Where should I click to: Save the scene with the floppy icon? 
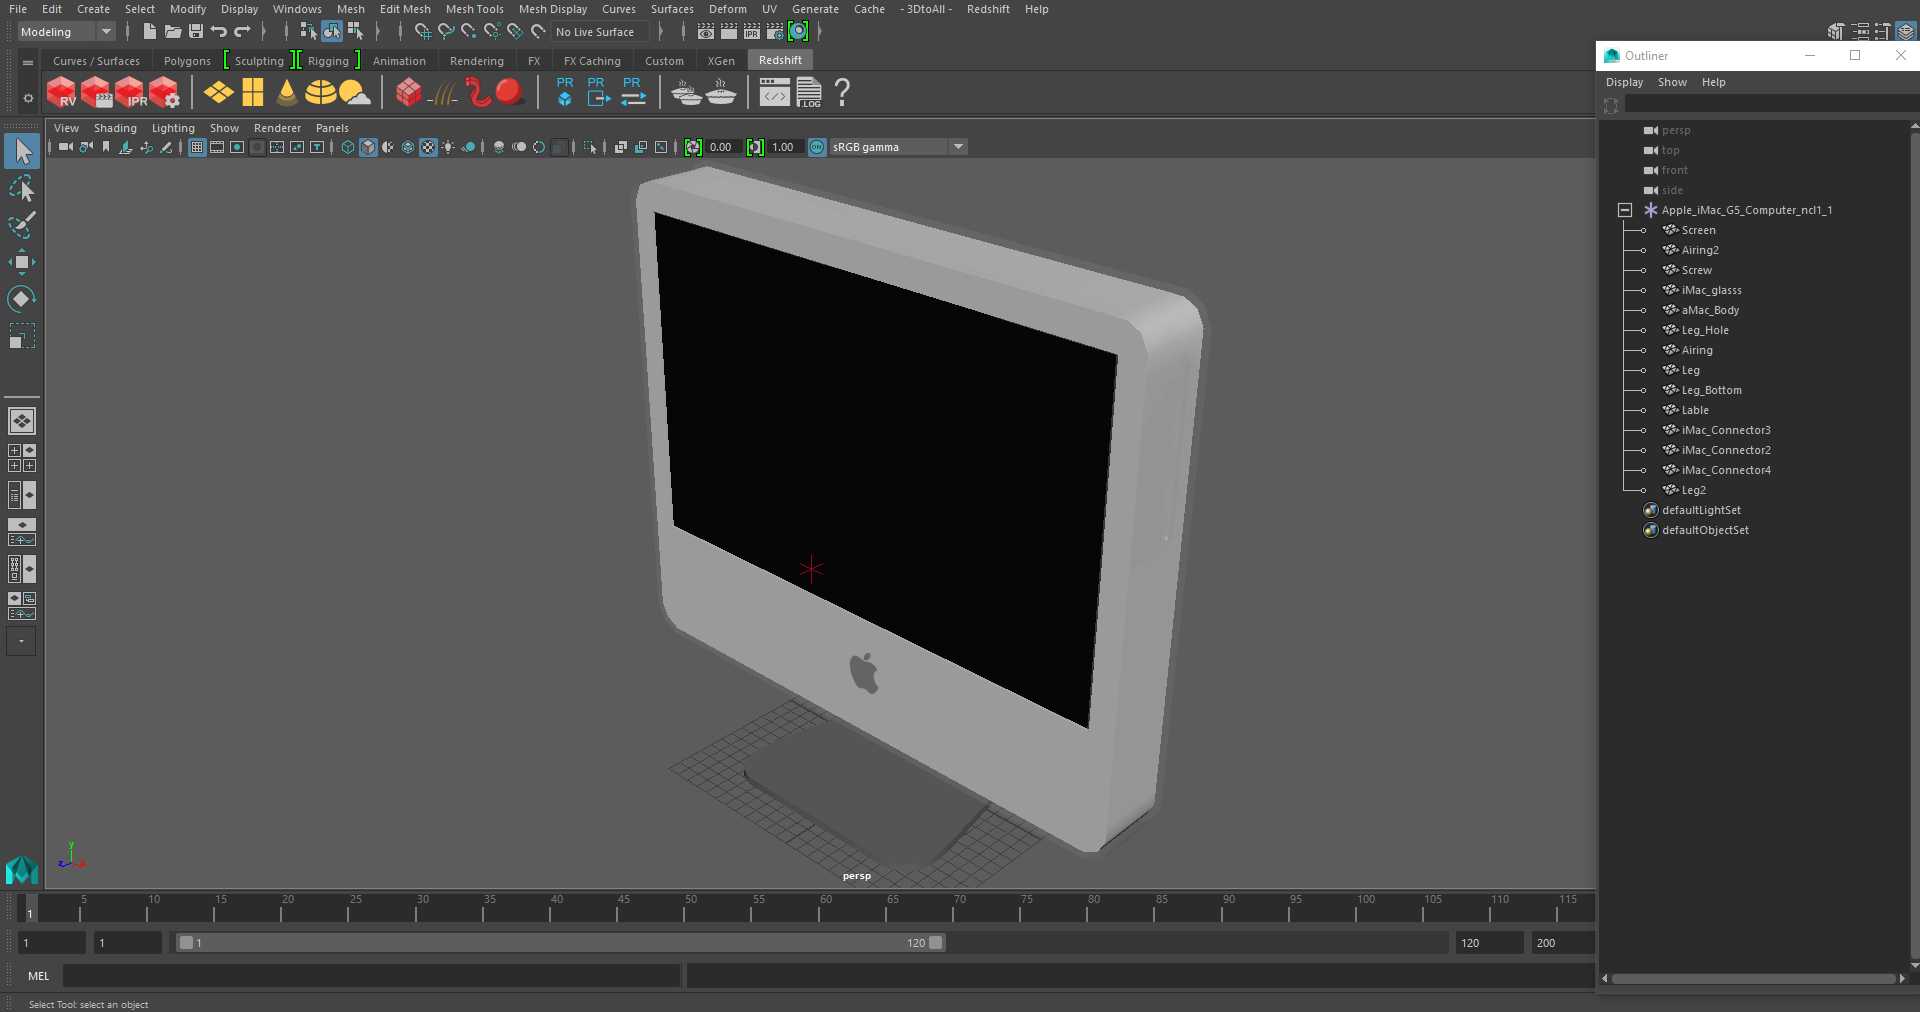point(196,32)
